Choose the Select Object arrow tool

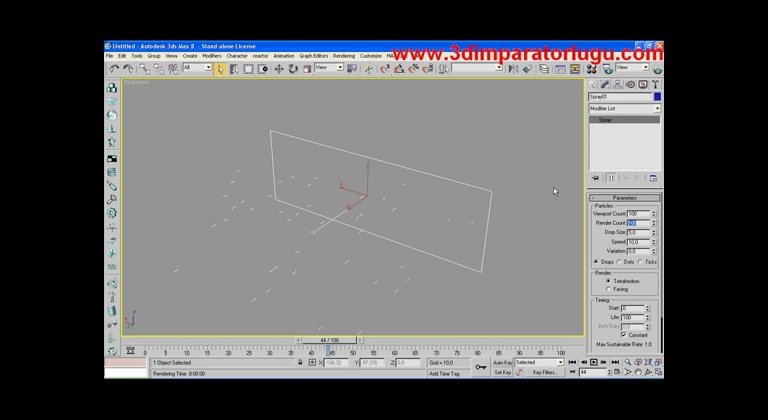tap(220, 69)
